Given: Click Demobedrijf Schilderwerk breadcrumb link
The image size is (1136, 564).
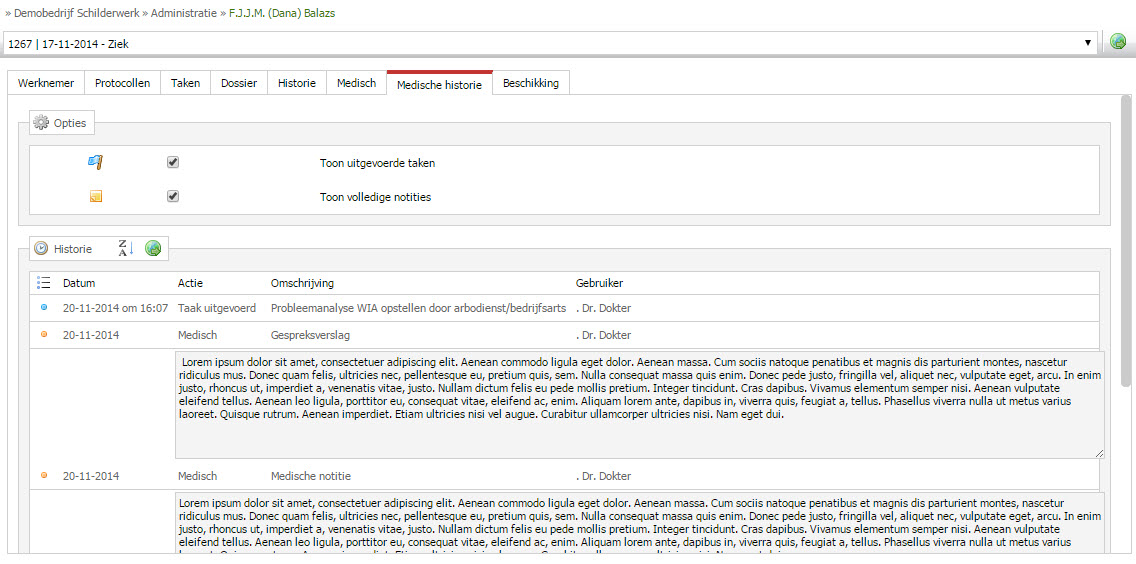Looking at the screenshot, I should (x=78, y=13).
